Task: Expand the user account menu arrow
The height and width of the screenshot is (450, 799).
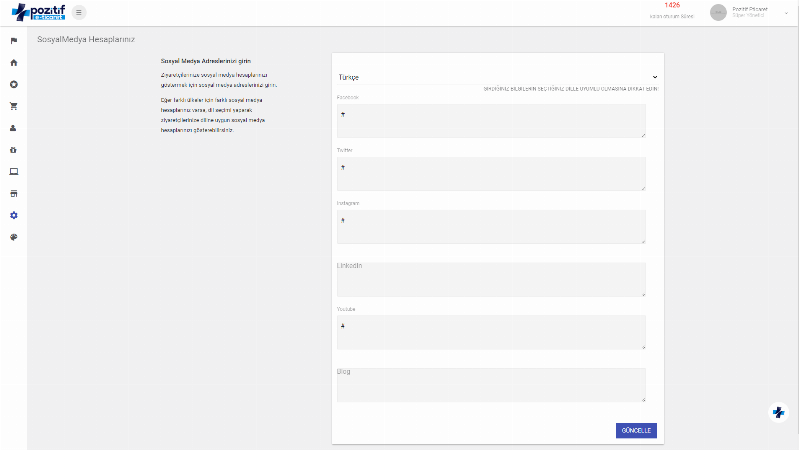Action: tap(786, 12)
